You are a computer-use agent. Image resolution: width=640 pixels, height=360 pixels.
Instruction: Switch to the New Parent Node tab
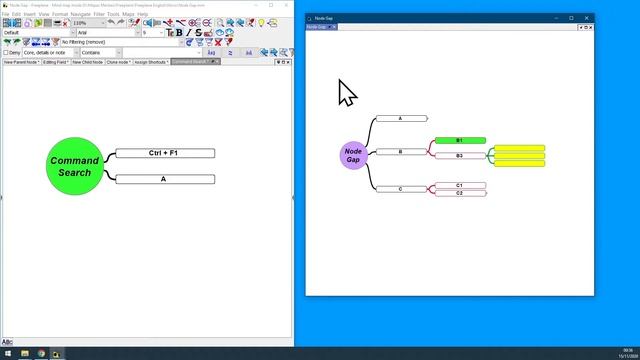pos(22,62)
